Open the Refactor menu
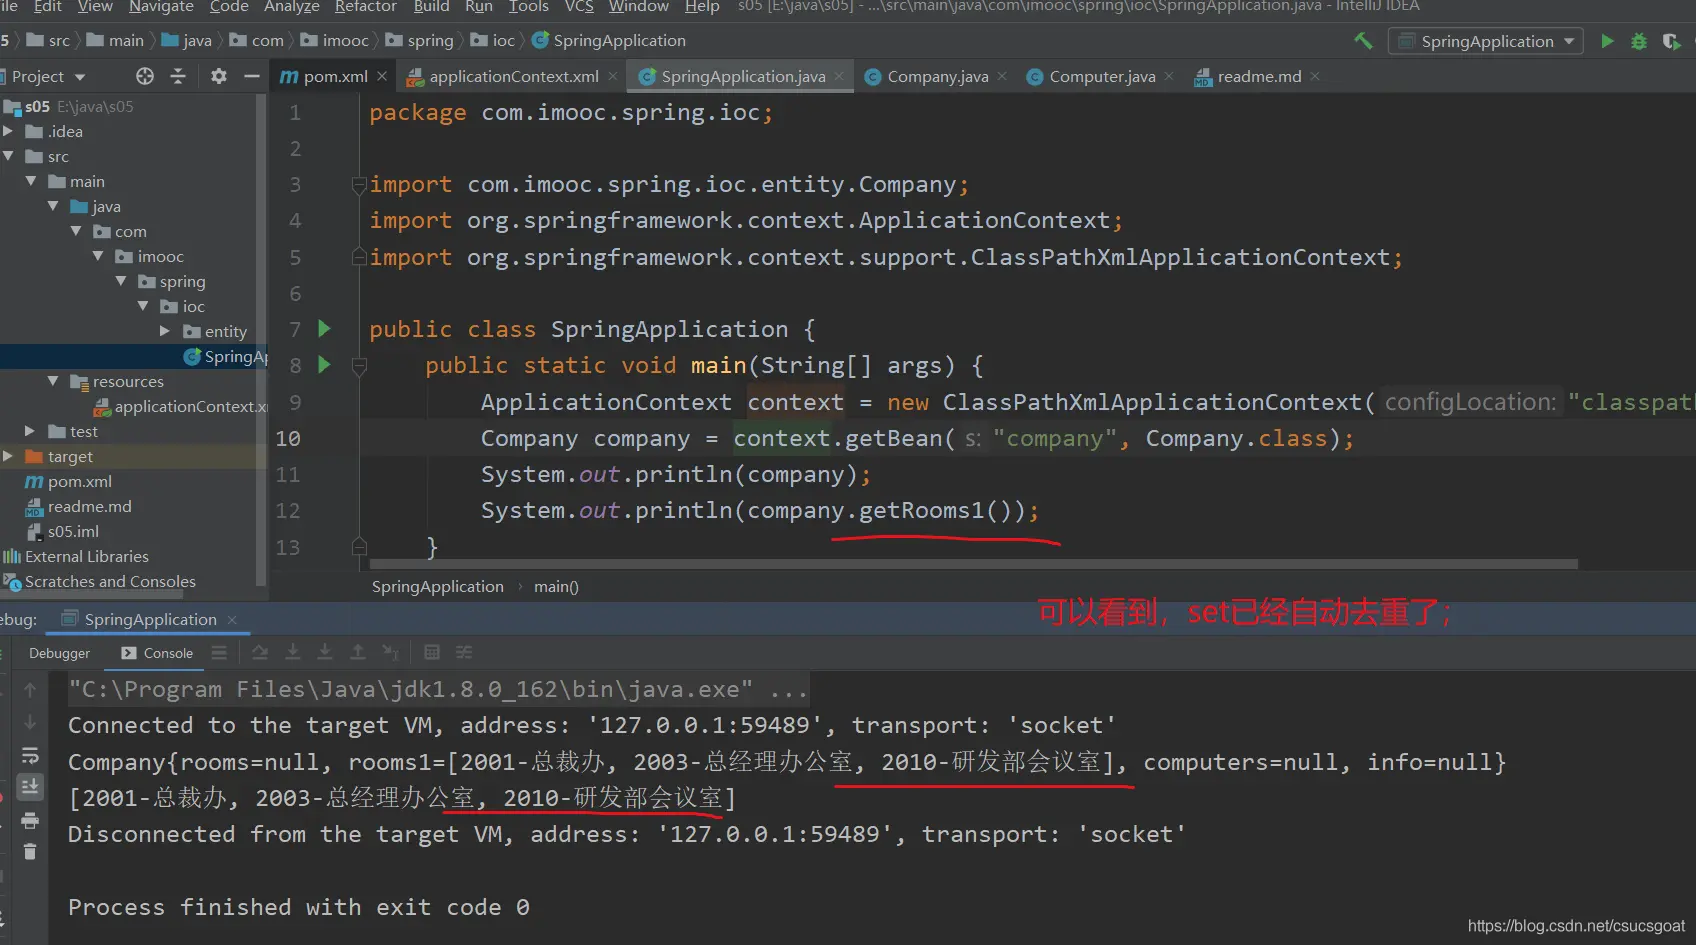Viewport: 1696px width, 945px height. (365, 7)
